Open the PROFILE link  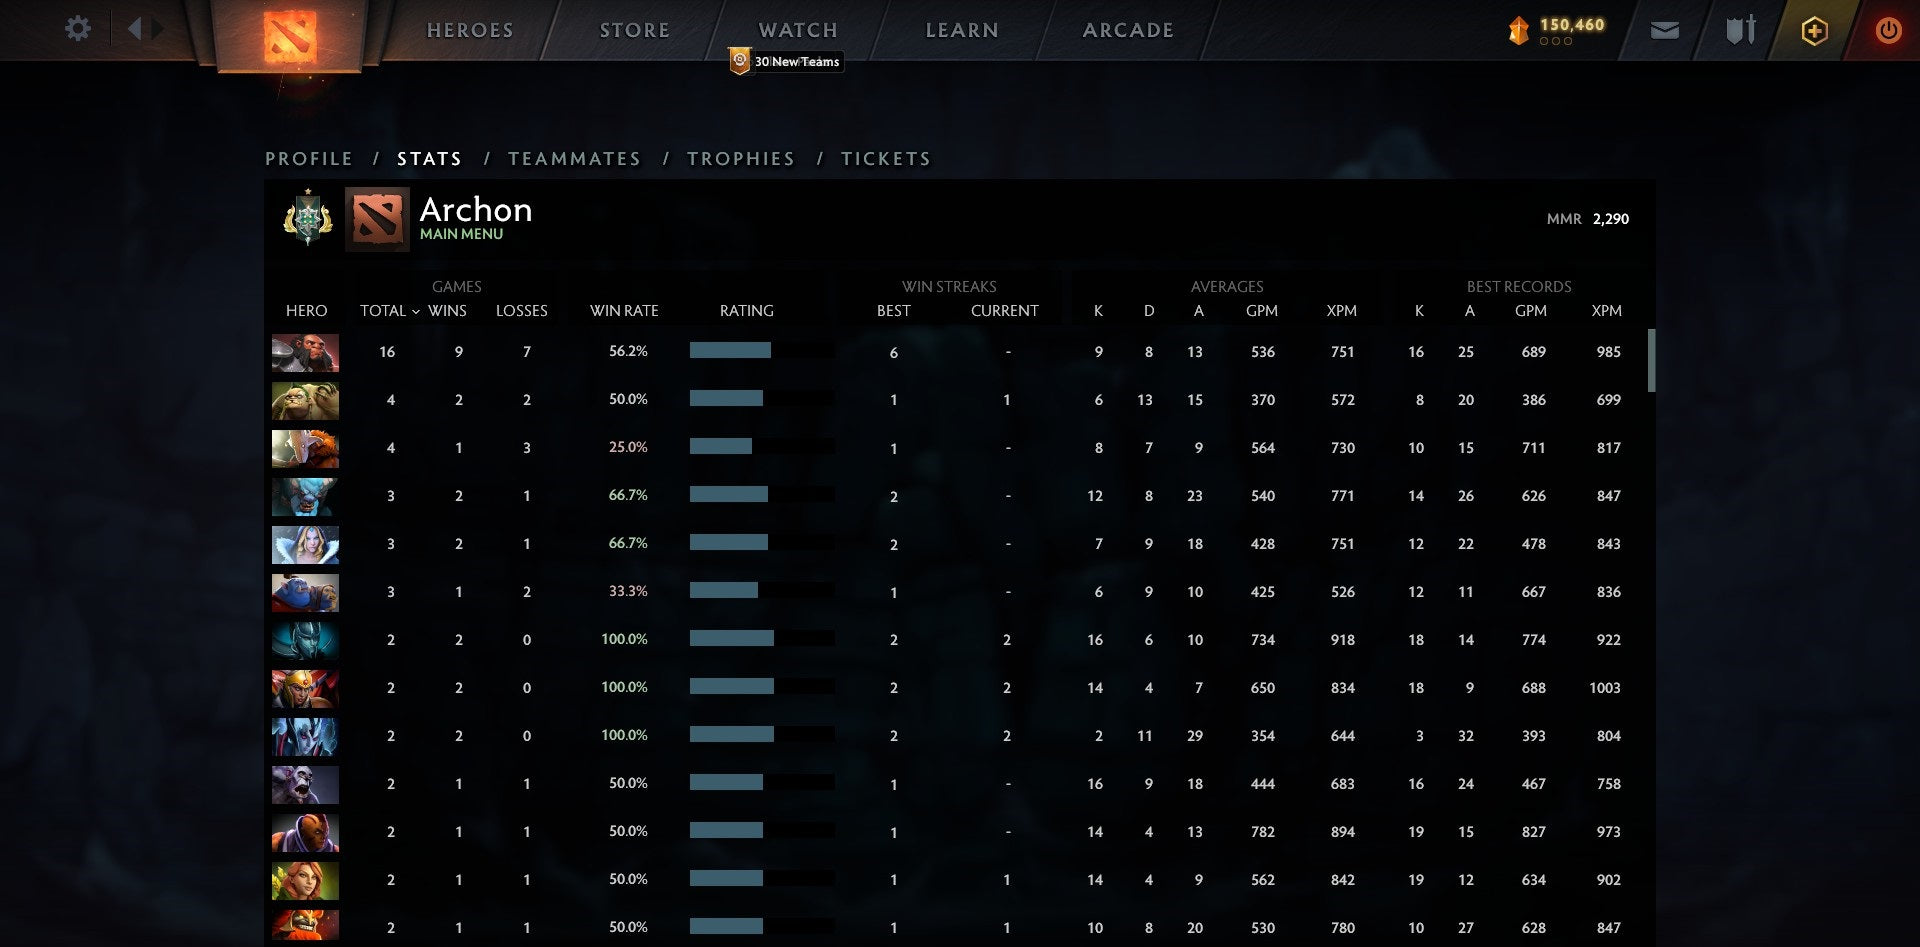tap(308, 159)
